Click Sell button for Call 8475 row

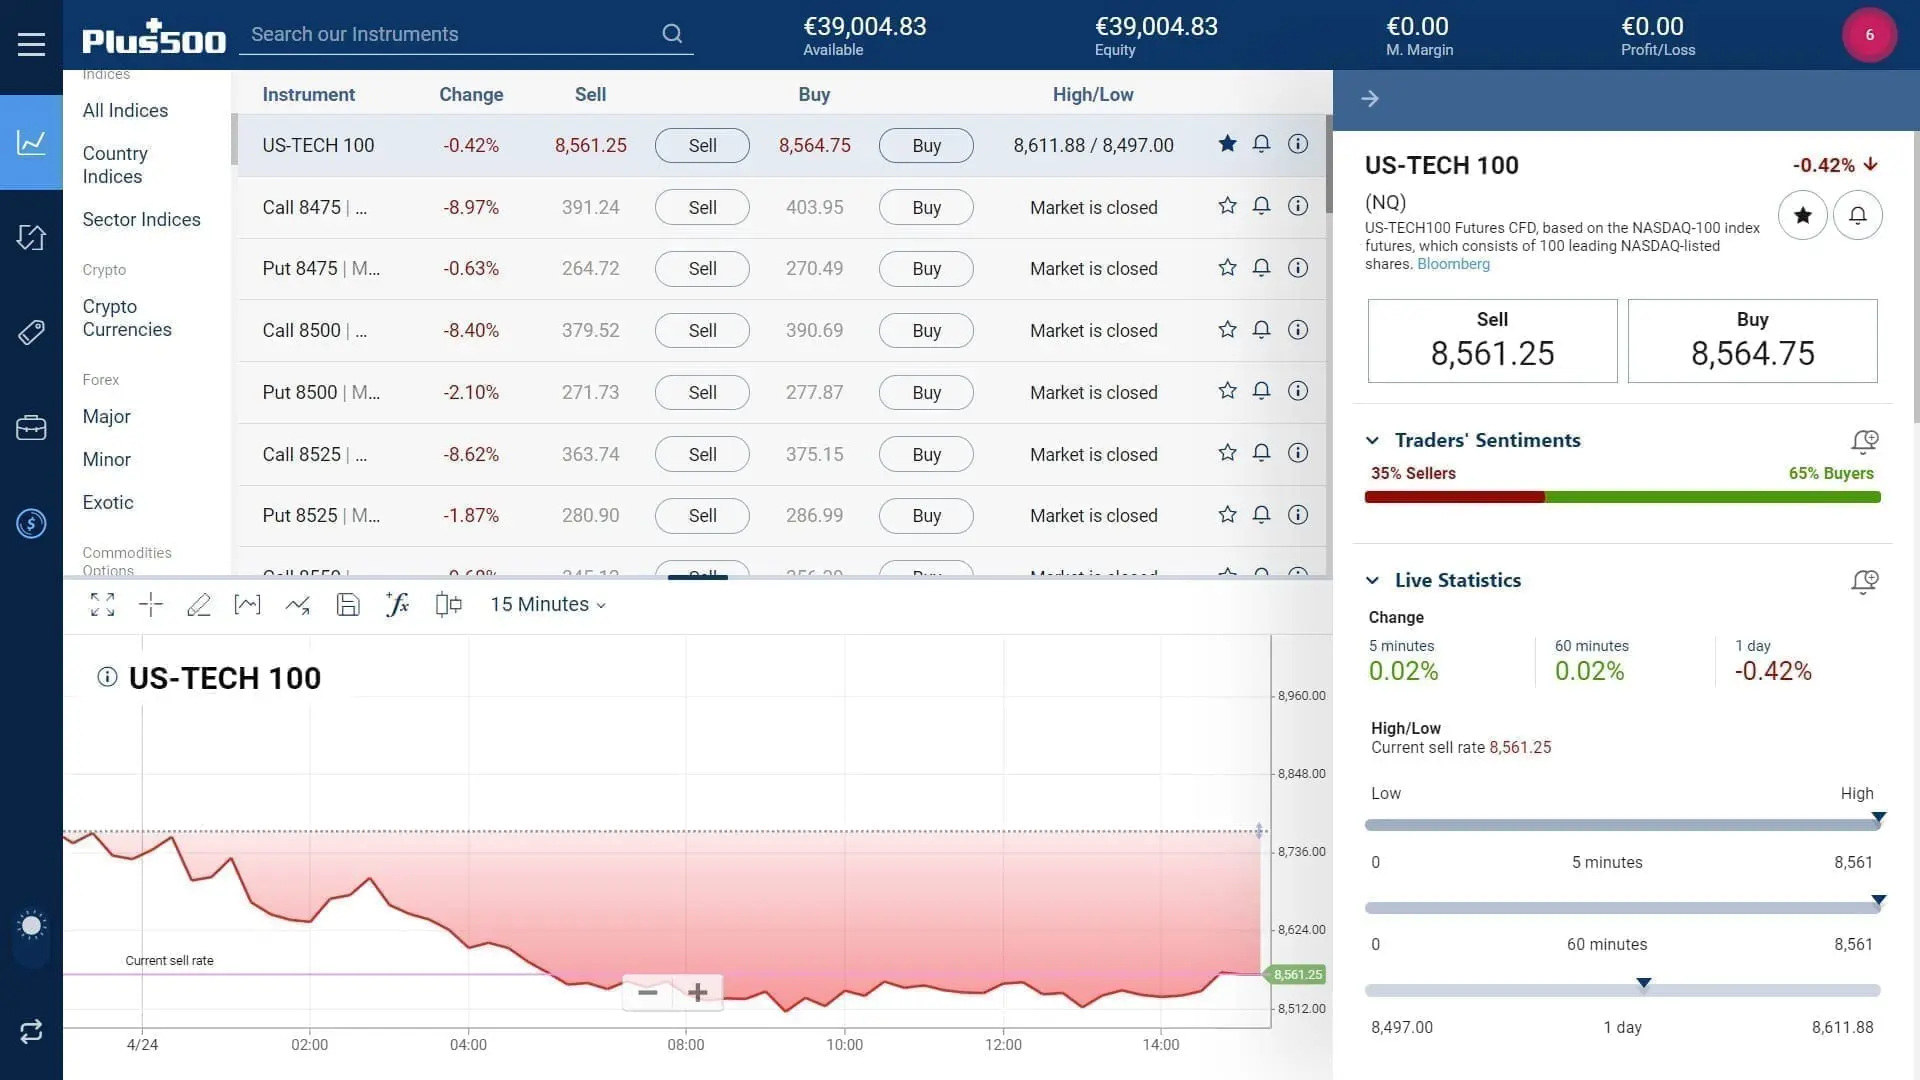(x=702, y=208)
